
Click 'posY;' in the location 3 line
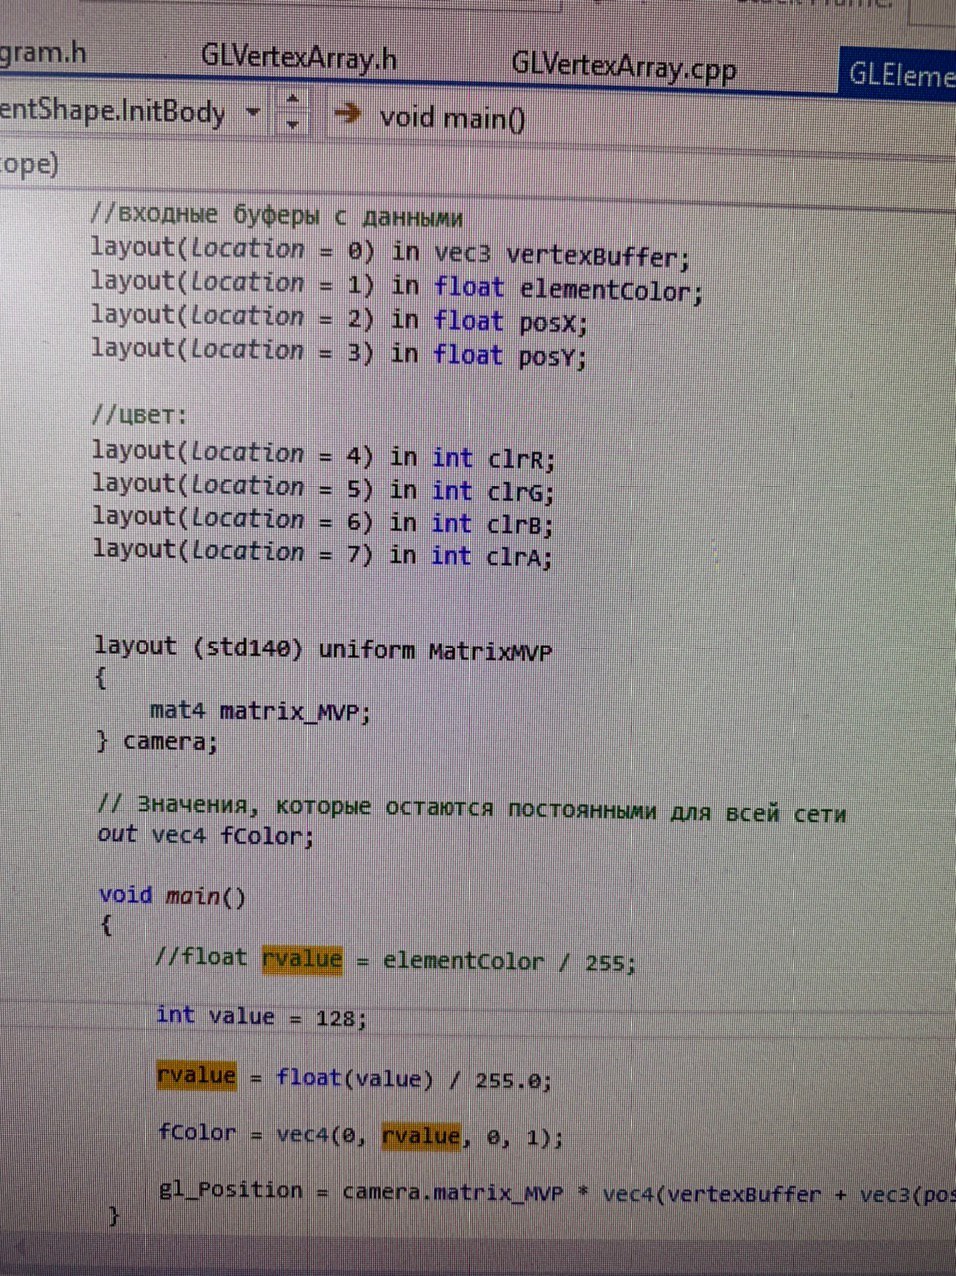(552, 357)
